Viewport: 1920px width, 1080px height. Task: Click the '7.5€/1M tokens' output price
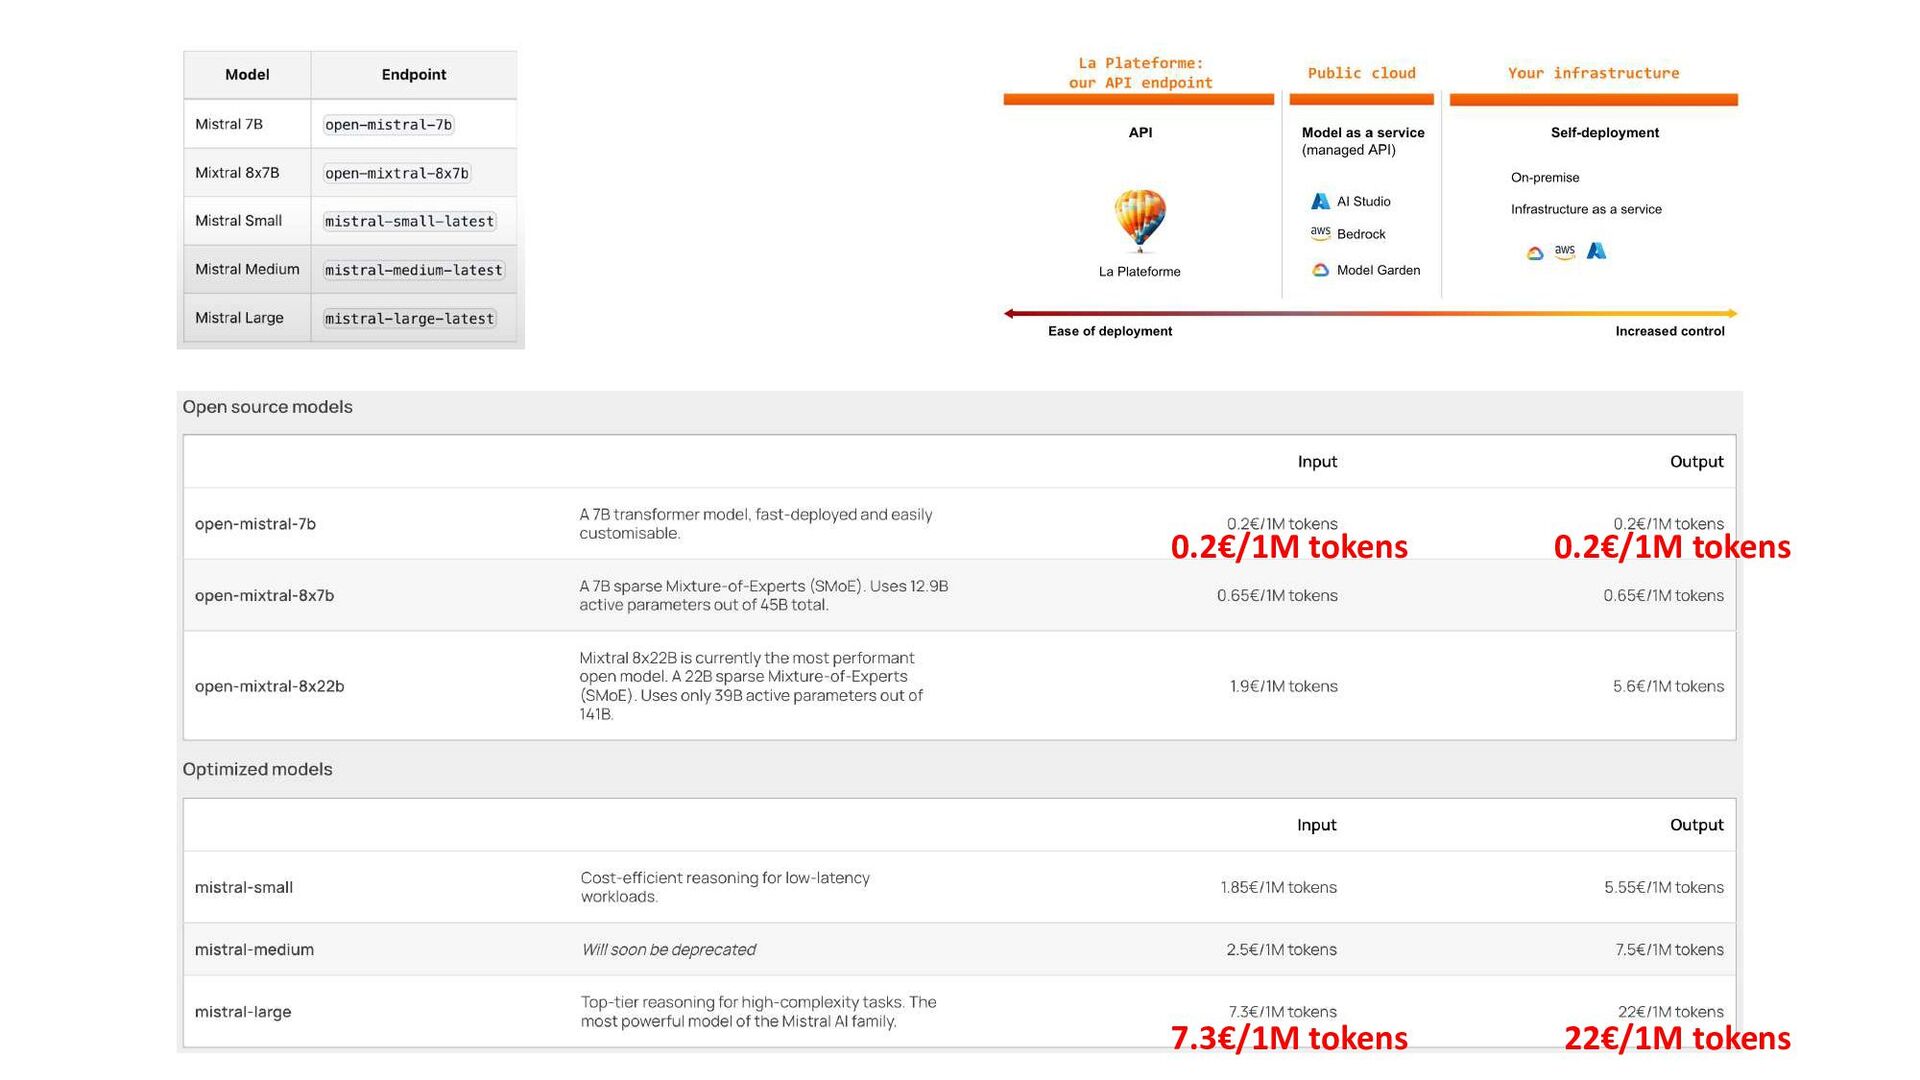tap(1669, 949)
